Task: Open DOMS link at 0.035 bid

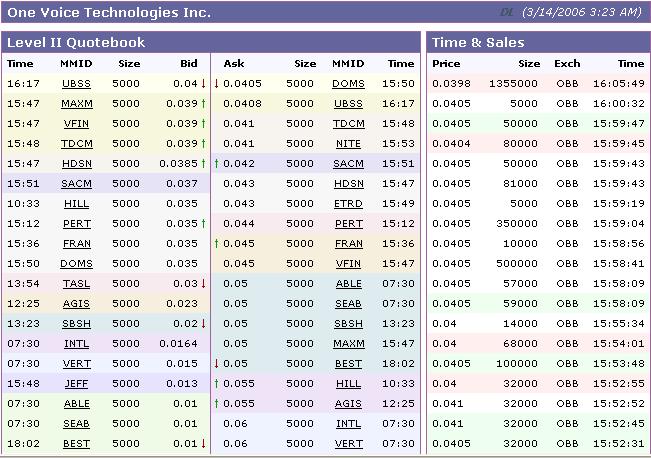Action: (x=76, y=264)
